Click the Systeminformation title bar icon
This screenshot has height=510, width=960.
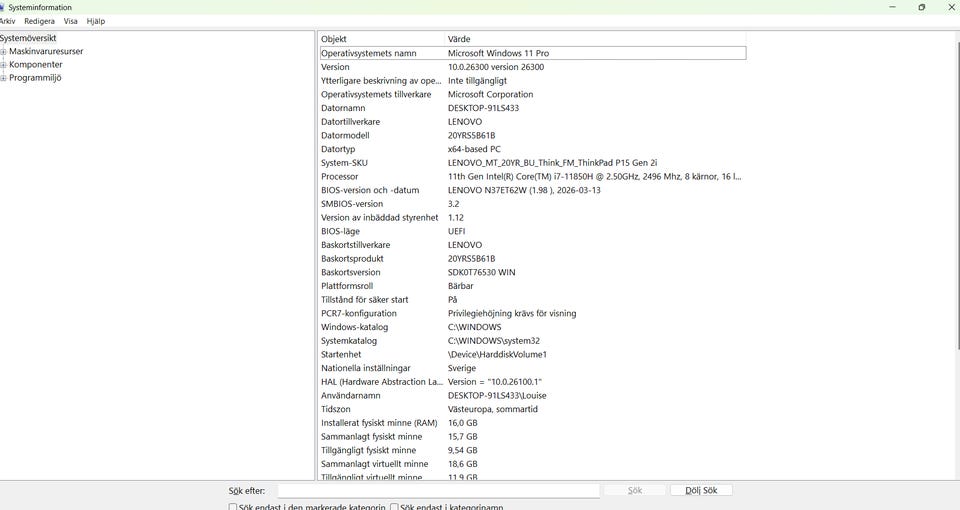(2, 7)
